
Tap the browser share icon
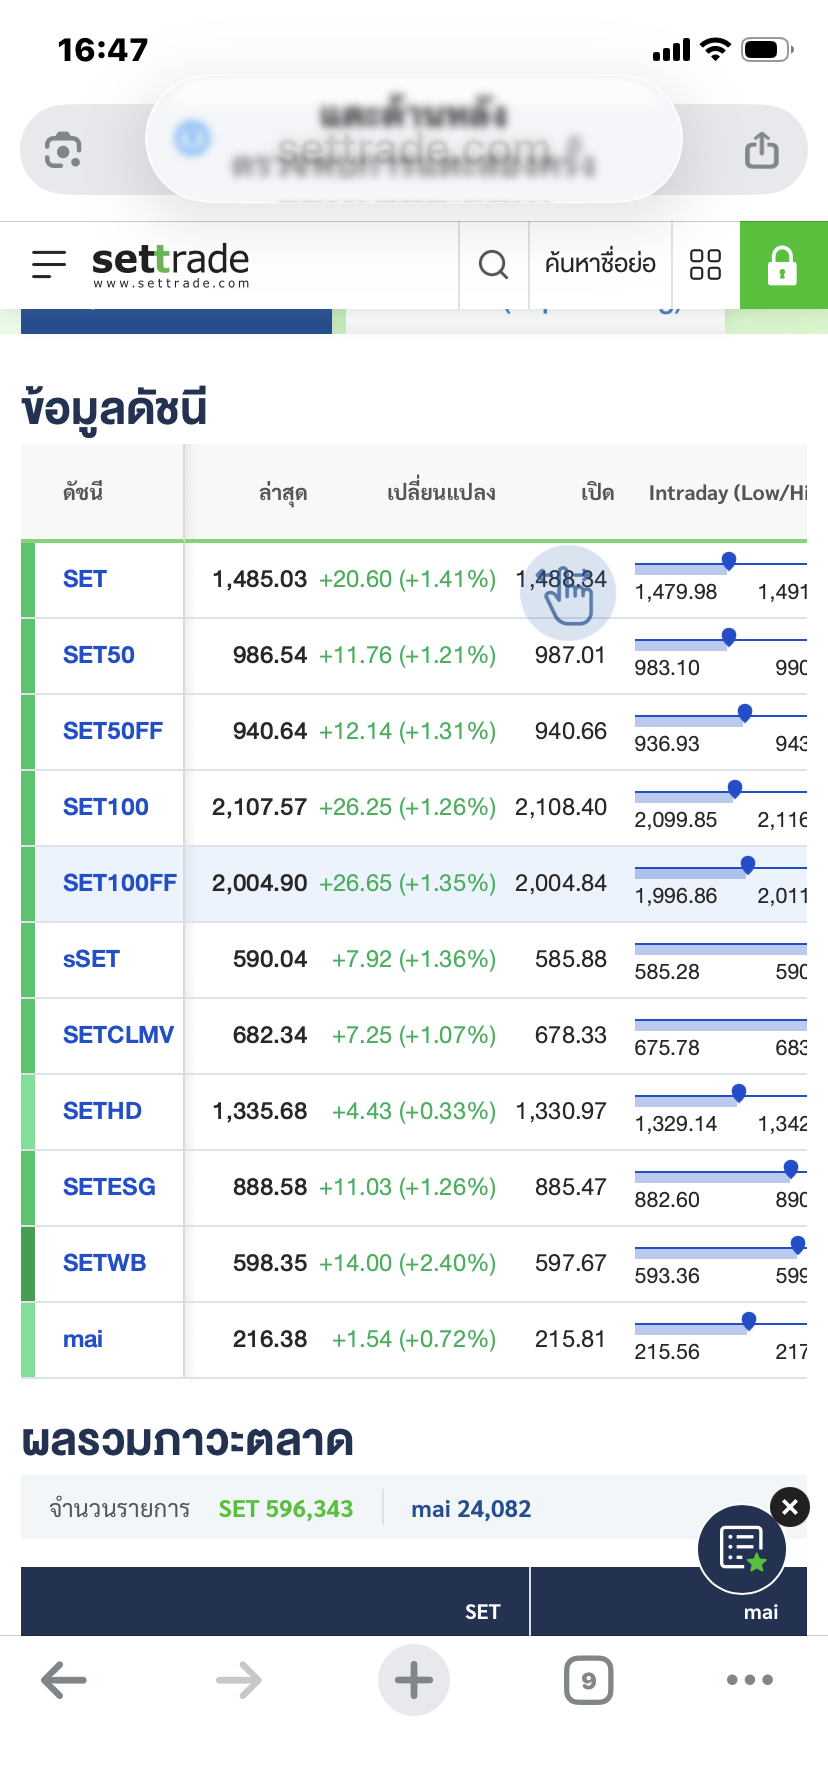pyautogui.click(x=761, y=151)
